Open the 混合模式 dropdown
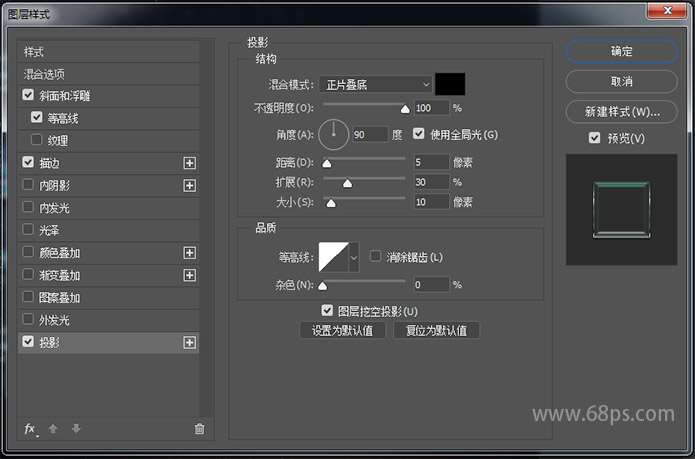This screenshot has height=459, width=695. [377, 85]
